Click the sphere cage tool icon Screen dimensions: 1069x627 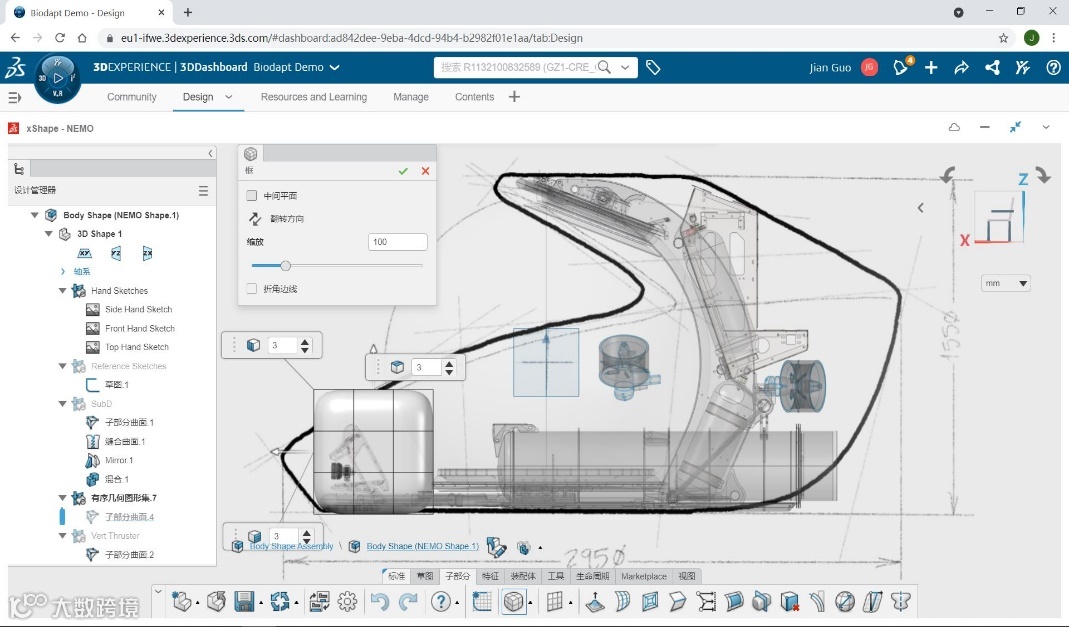tap(845, 601)
